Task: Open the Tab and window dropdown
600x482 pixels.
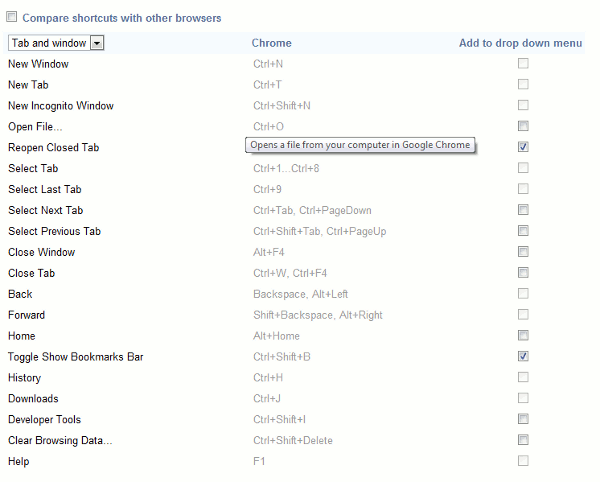Action: pyautogui.click(x=56, y=43)
